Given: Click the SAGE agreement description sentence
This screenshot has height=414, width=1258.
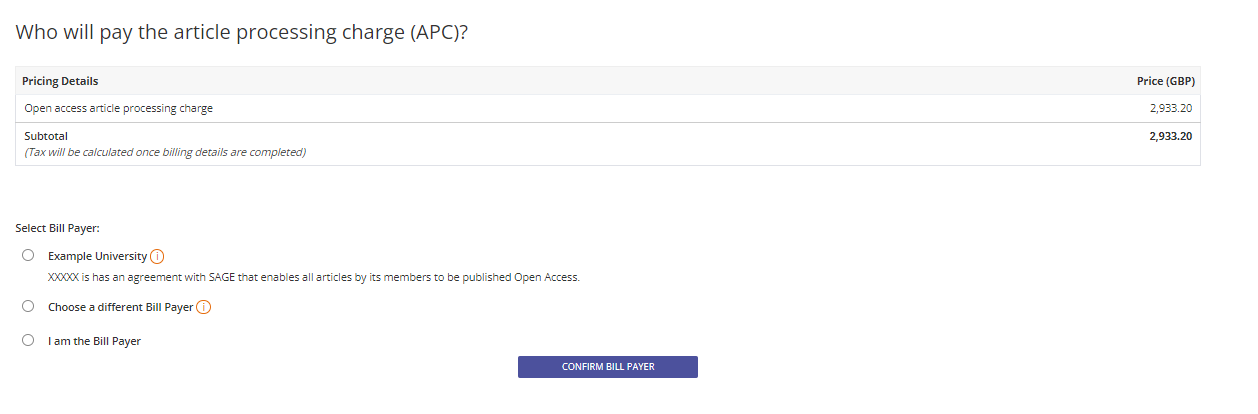Looking at the screenshot, I should [314, 277].
